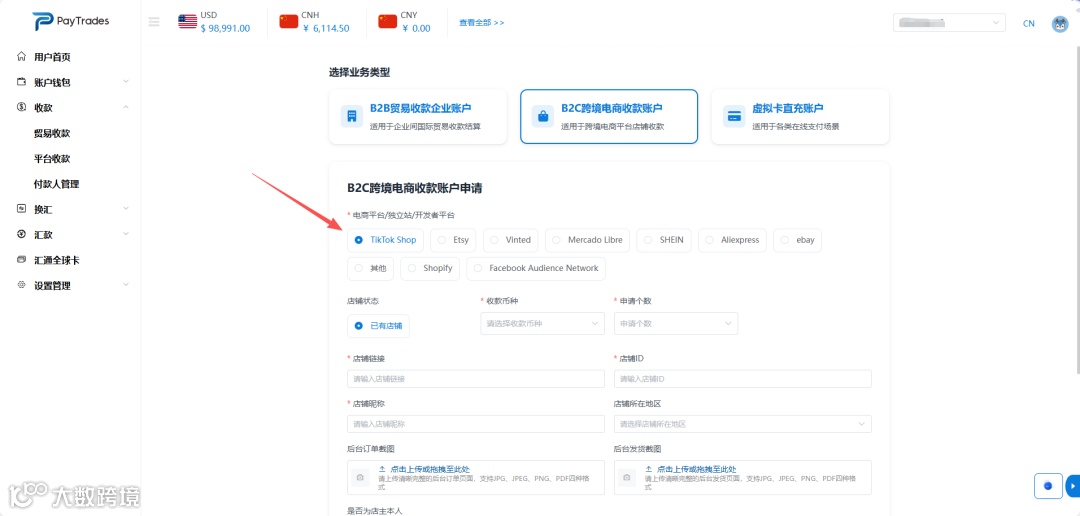Click the 账户钱包 wallet icon
Image resolution: width=1080 pixels, height=516 pixels.
coord(21,82)
